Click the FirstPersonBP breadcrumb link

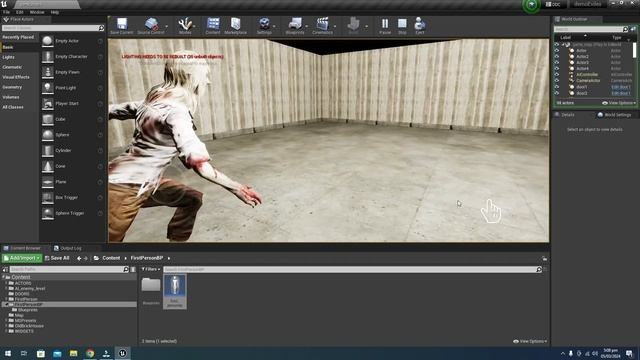tap(147, 258)
